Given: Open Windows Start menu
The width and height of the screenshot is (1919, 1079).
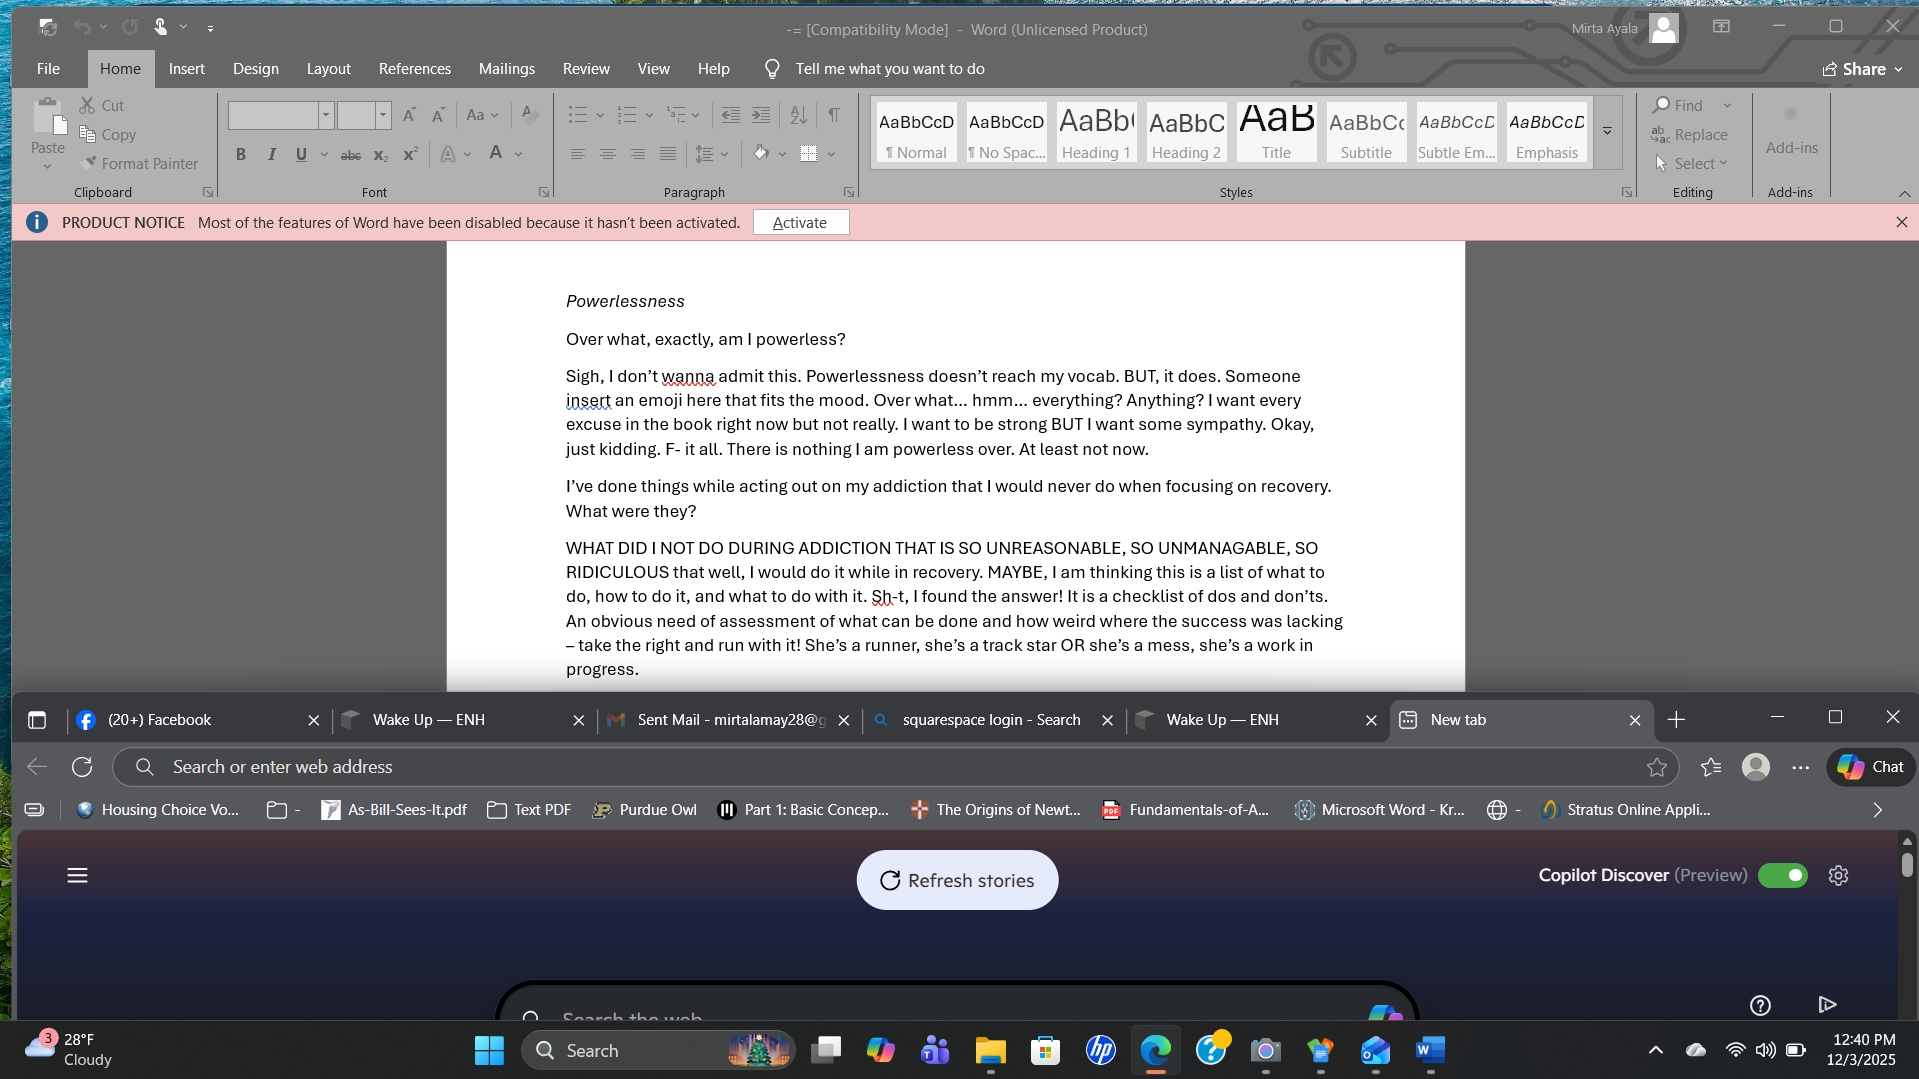Looking at the screenshot, I should click(x=489, y=1051).
